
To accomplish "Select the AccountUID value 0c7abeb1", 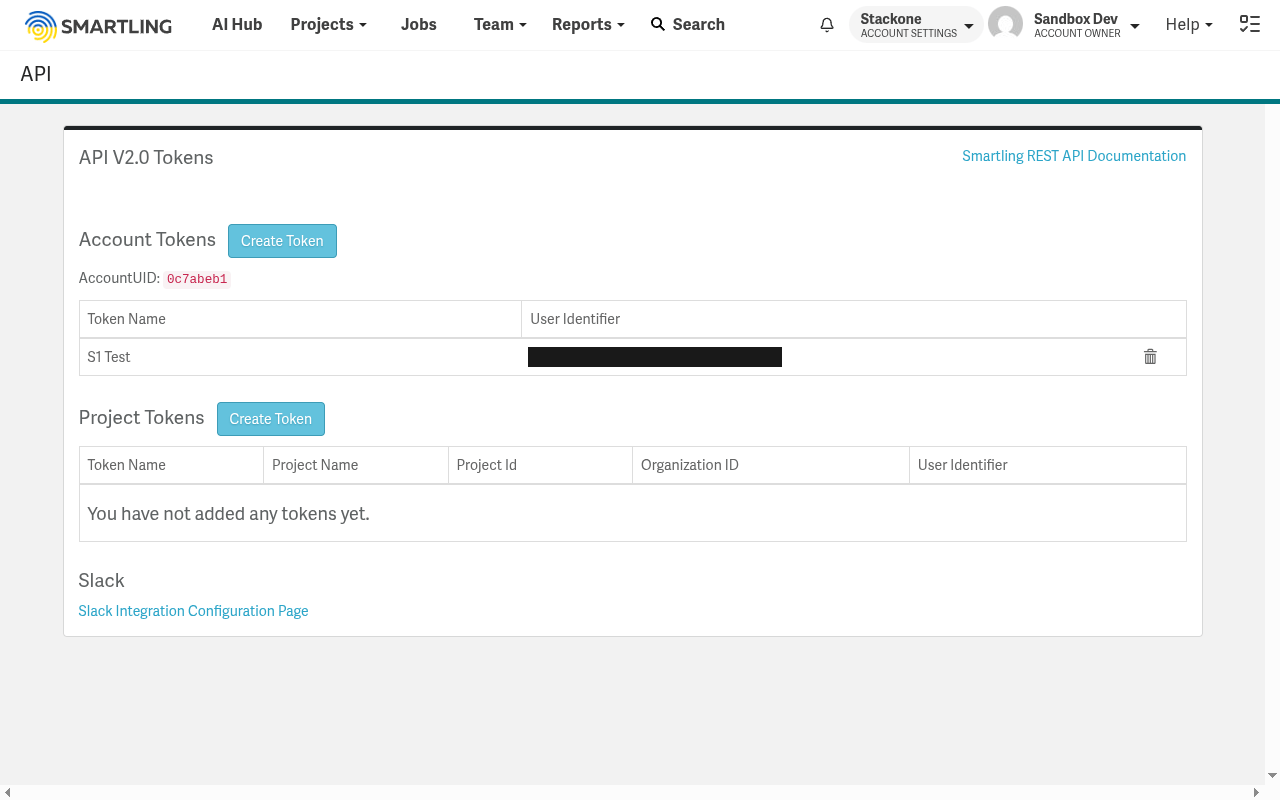I will [x=197, y=279].
